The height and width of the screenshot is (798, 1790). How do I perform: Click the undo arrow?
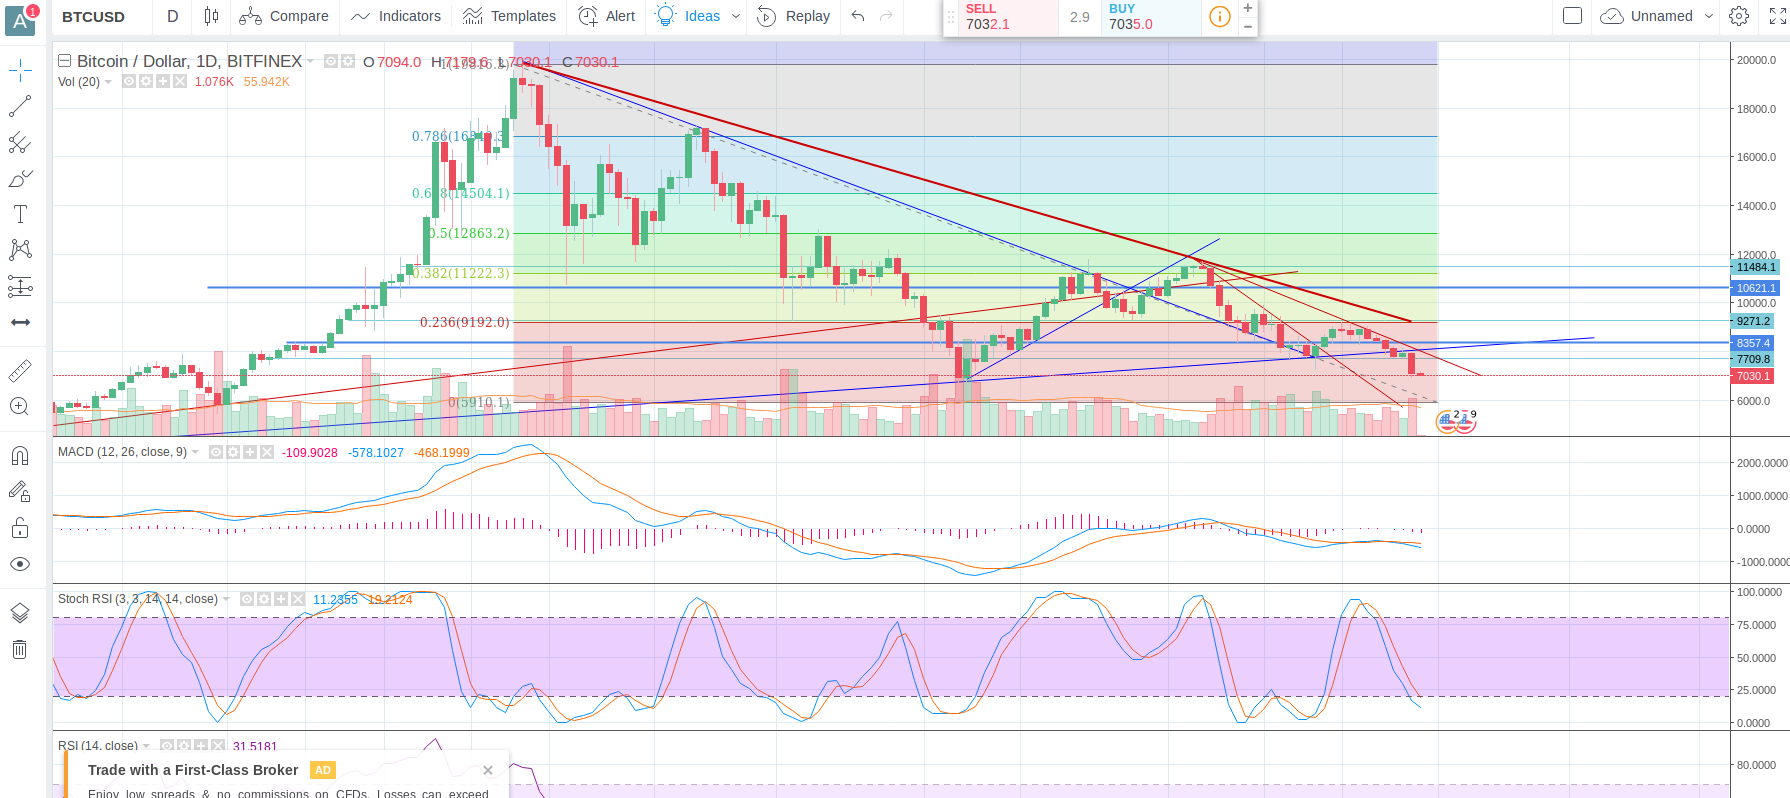tap(858, 16)
